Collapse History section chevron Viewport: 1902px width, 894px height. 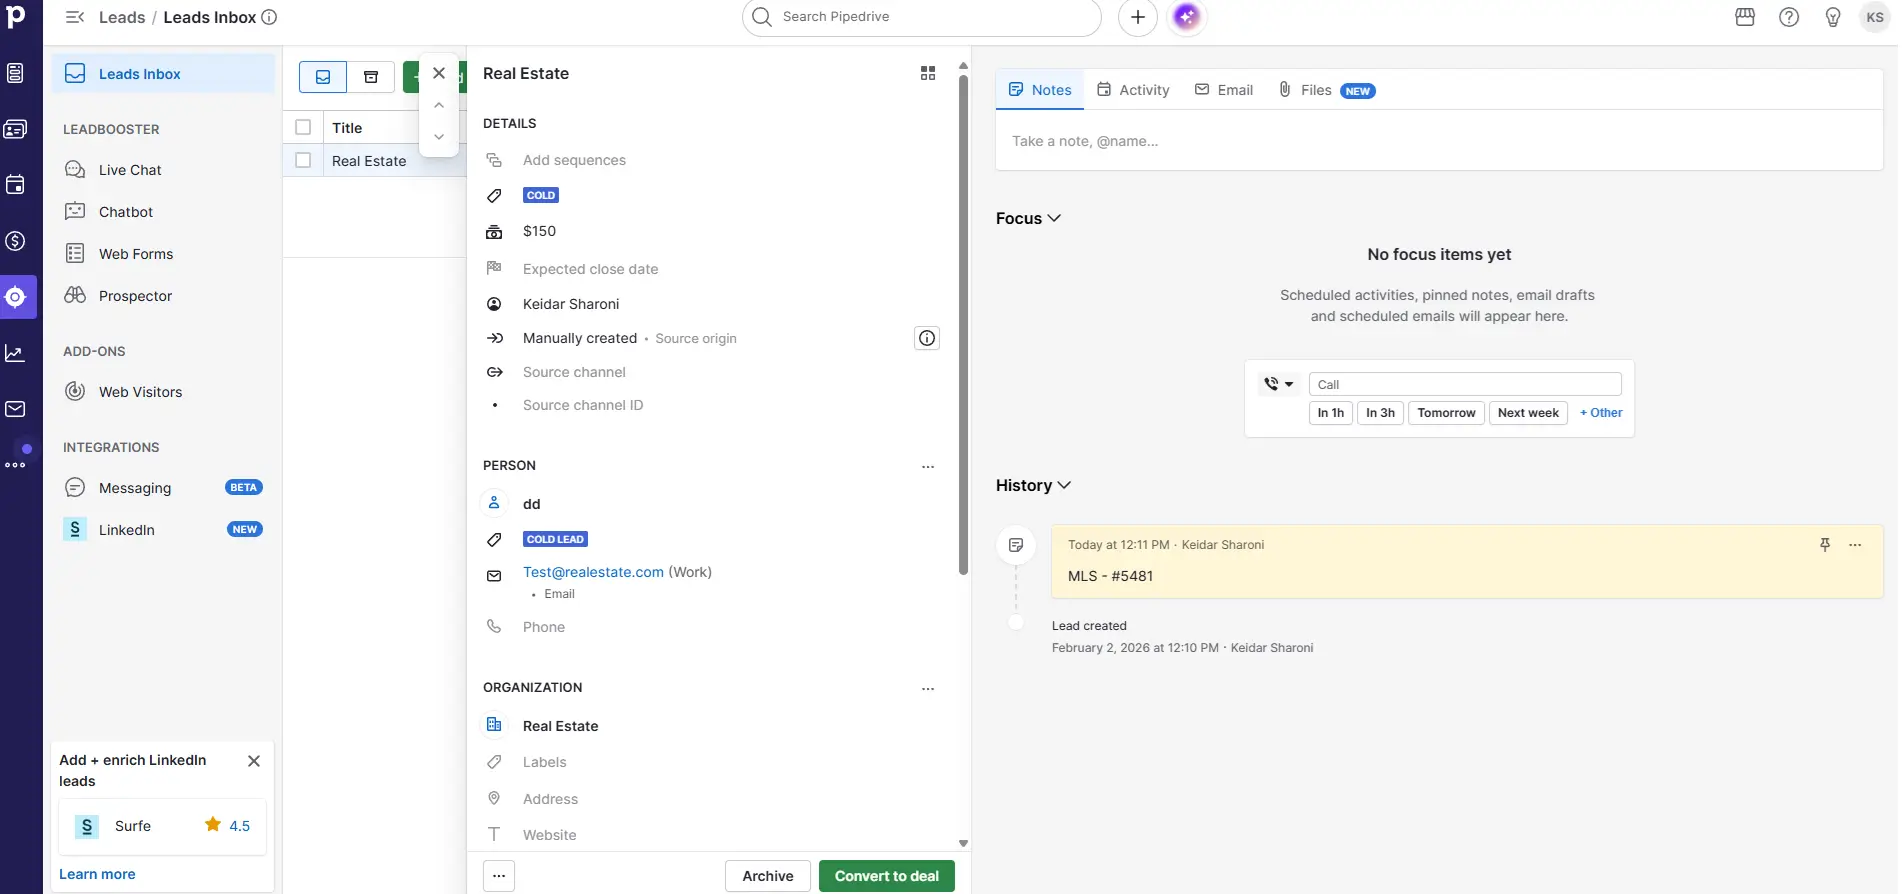(x=1064, y=485)
